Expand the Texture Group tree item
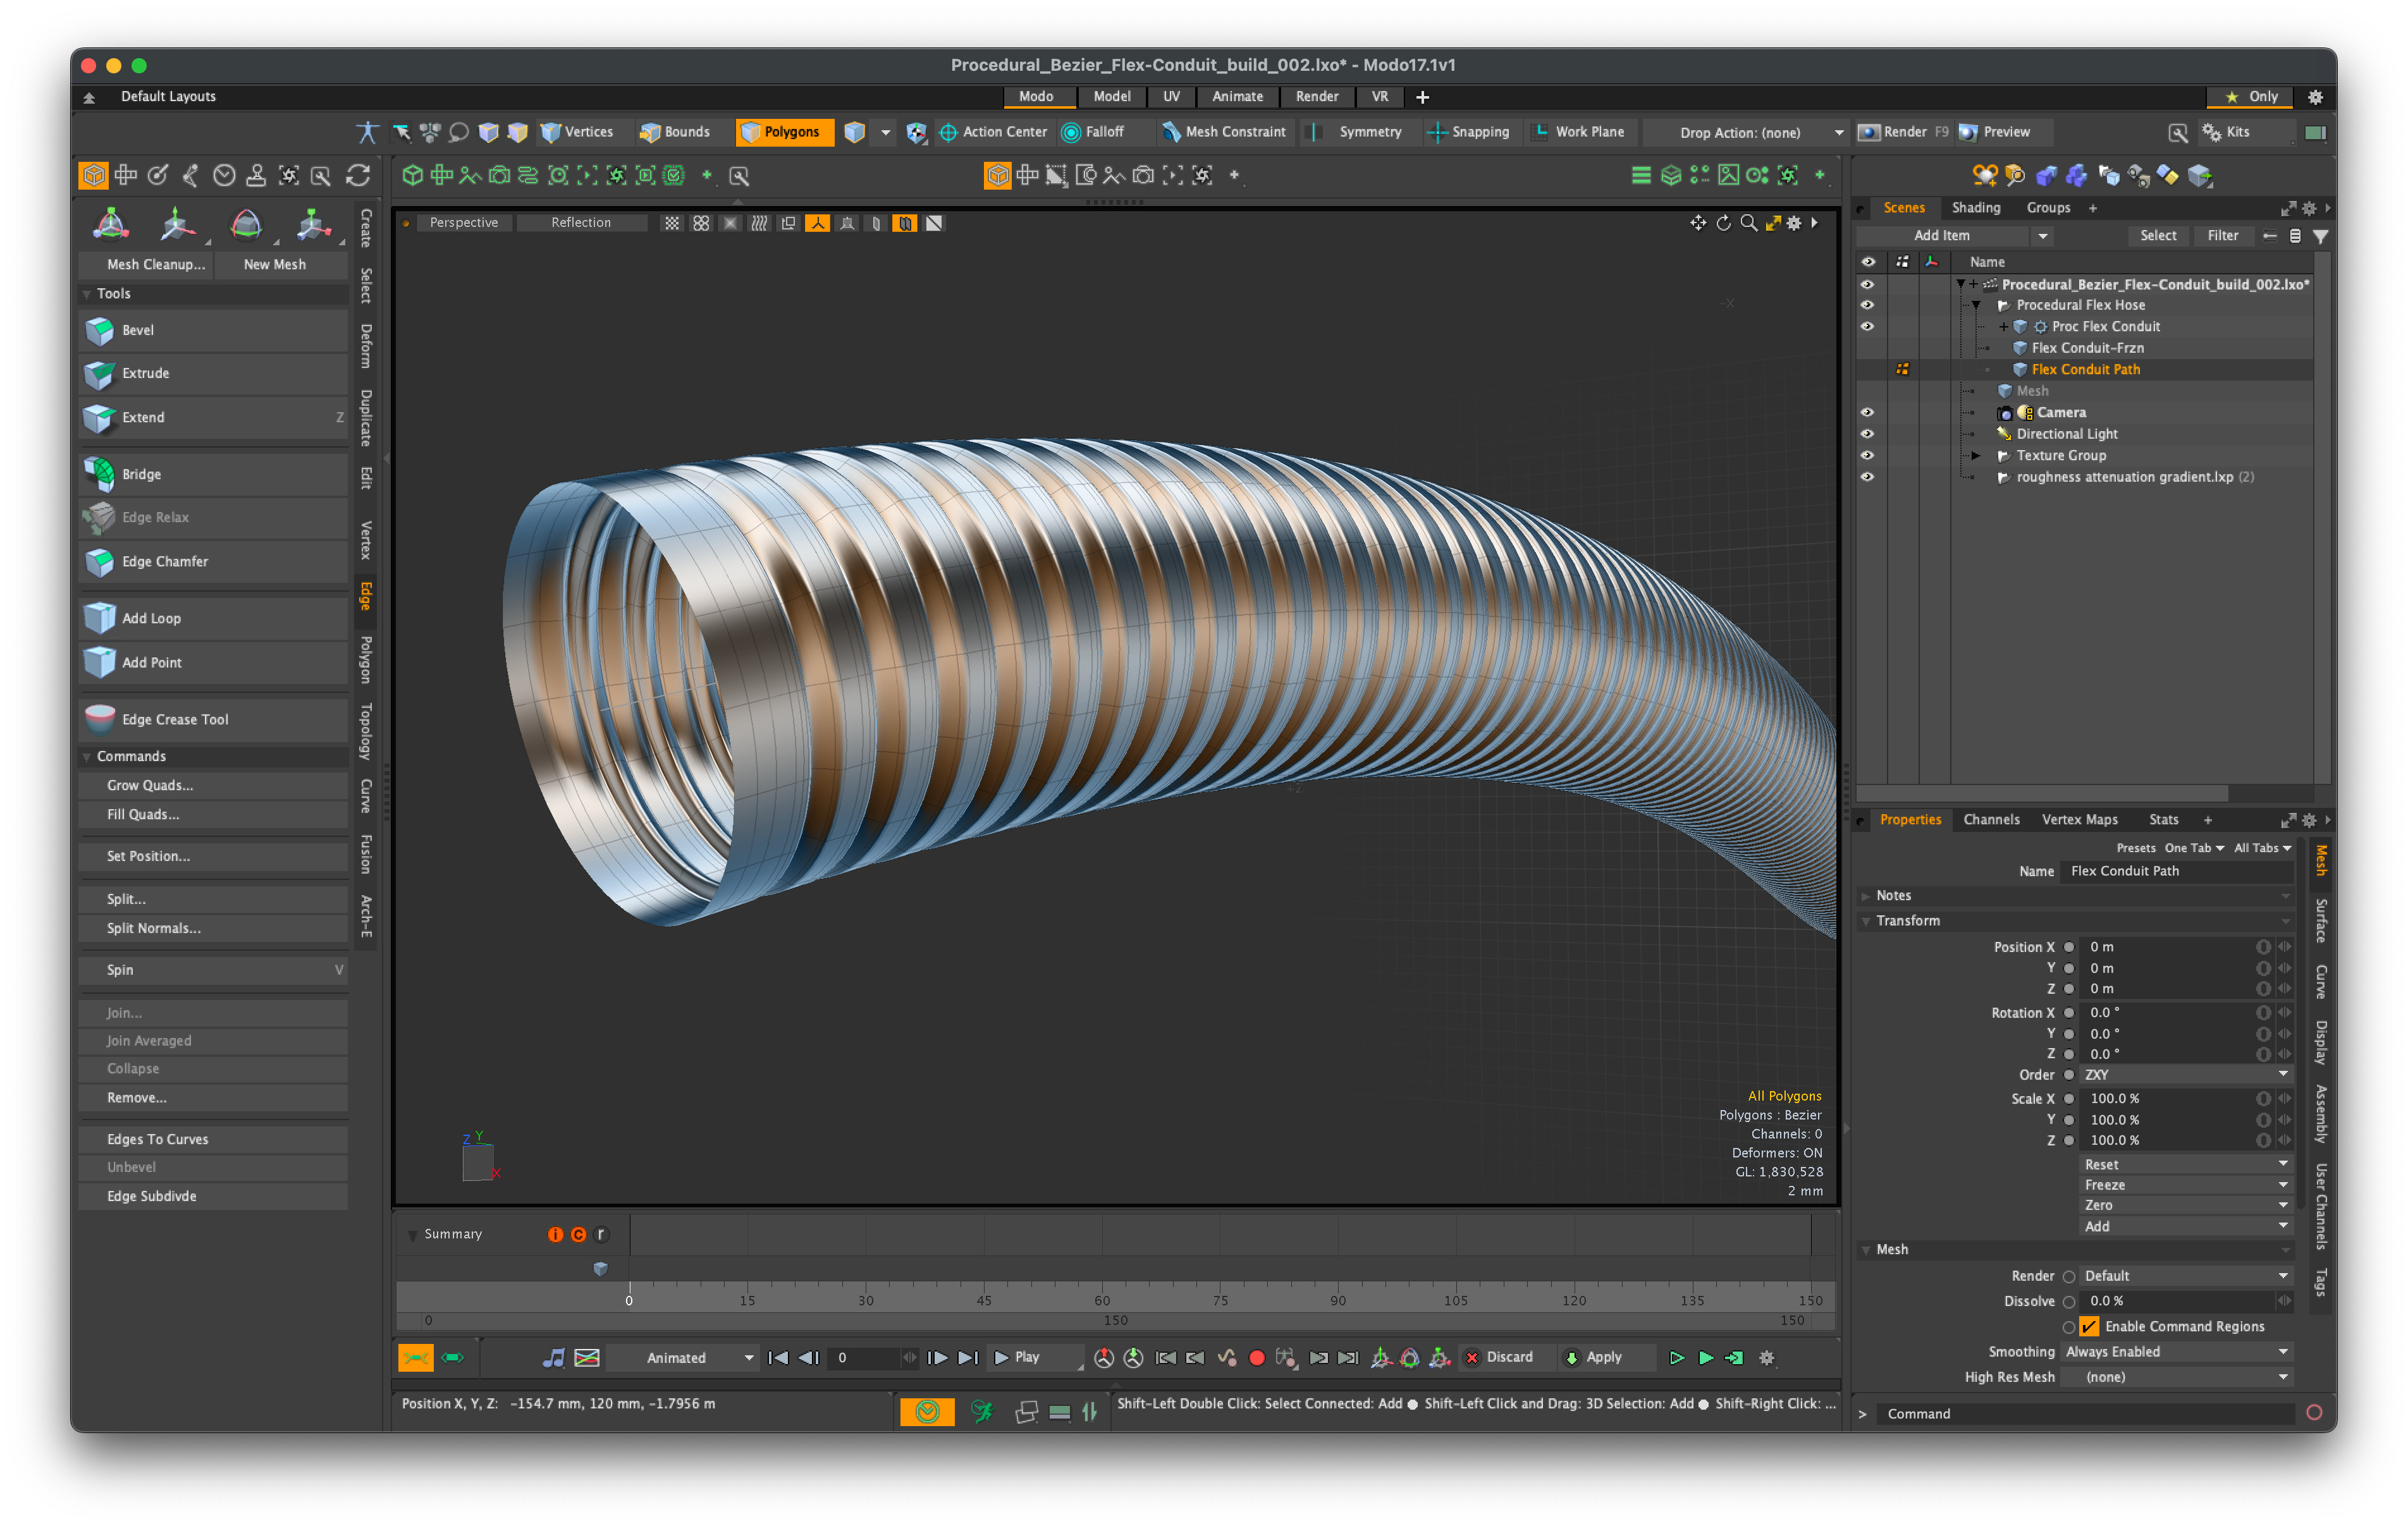Screen dimensions: 2408x1526 (1976, 455)
